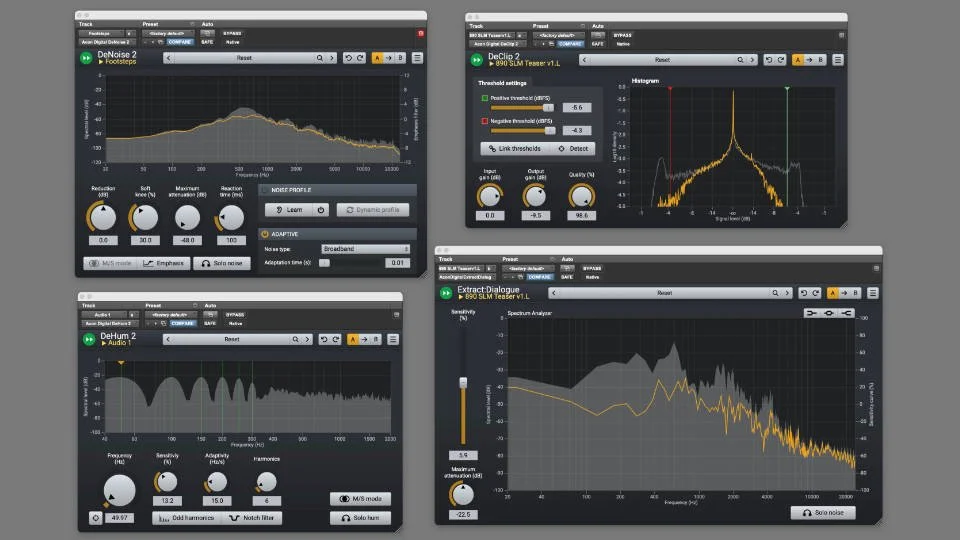This screenshot has width=960, height=540.
Task: Toggle DeClip 2 green power icon
Action: pos(476,60)
